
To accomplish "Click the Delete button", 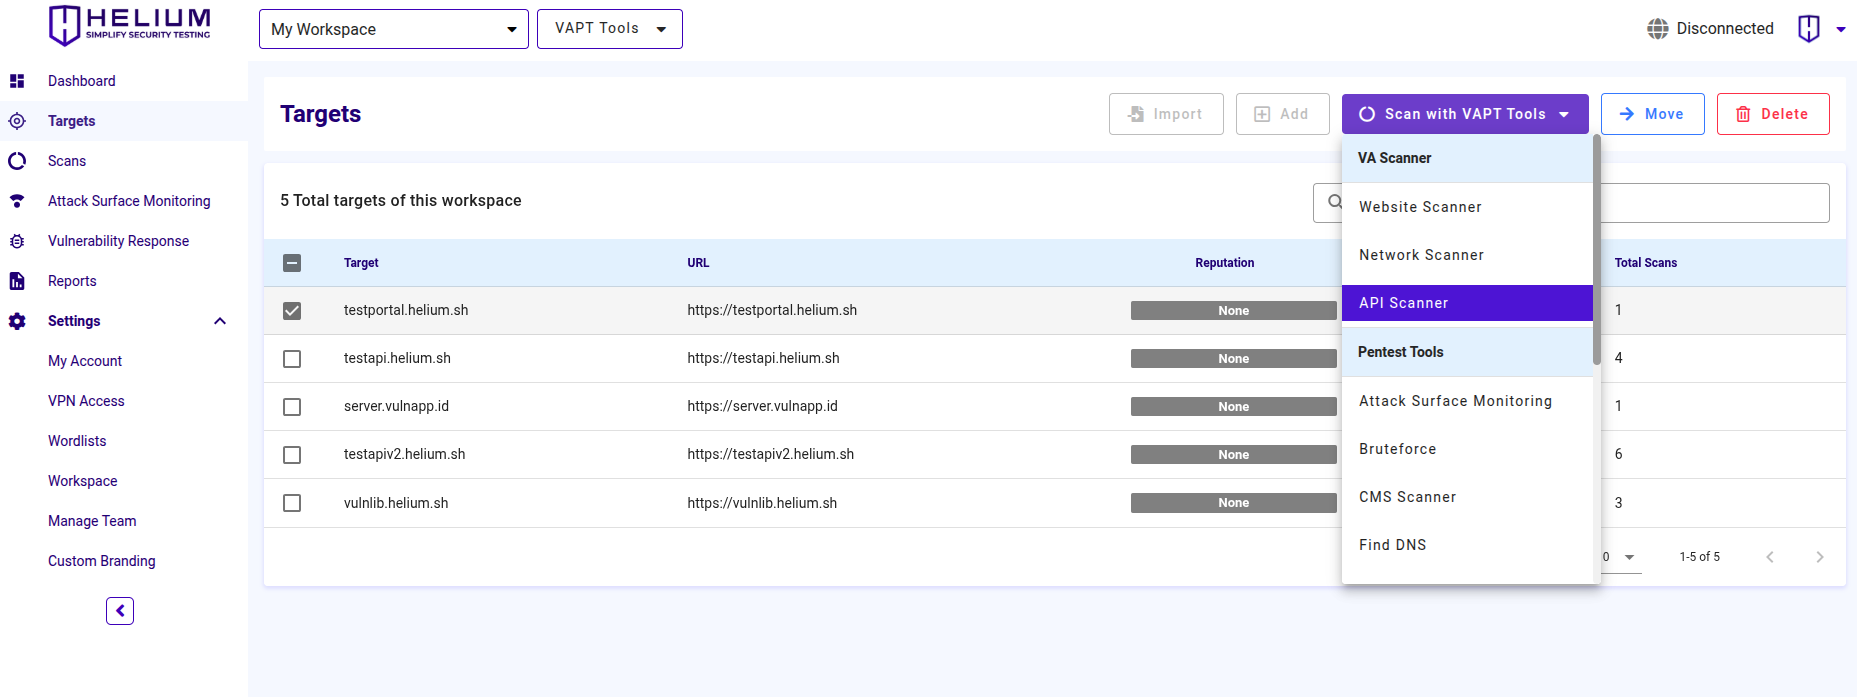I will pos(1773,114).
